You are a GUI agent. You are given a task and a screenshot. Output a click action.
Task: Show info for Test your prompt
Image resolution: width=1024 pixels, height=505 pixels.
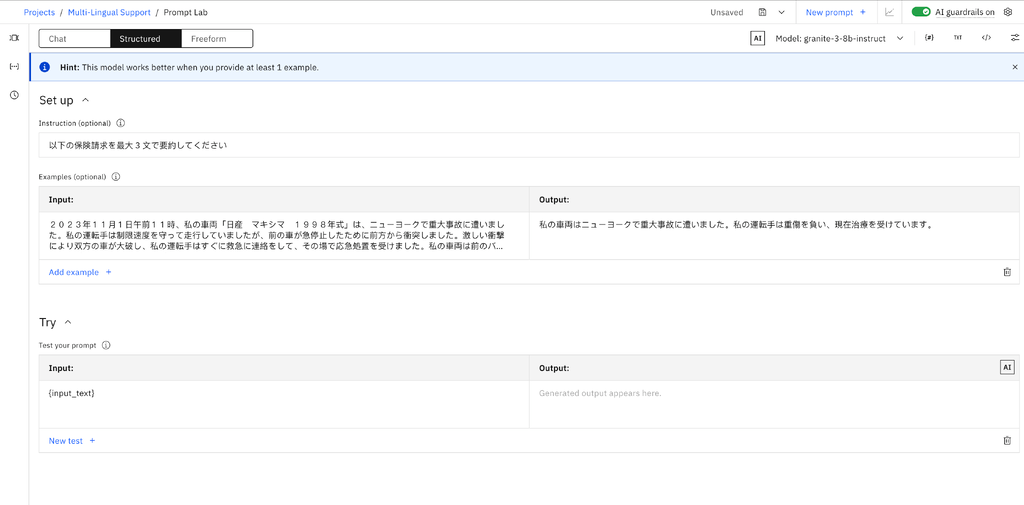coord(106,345)
